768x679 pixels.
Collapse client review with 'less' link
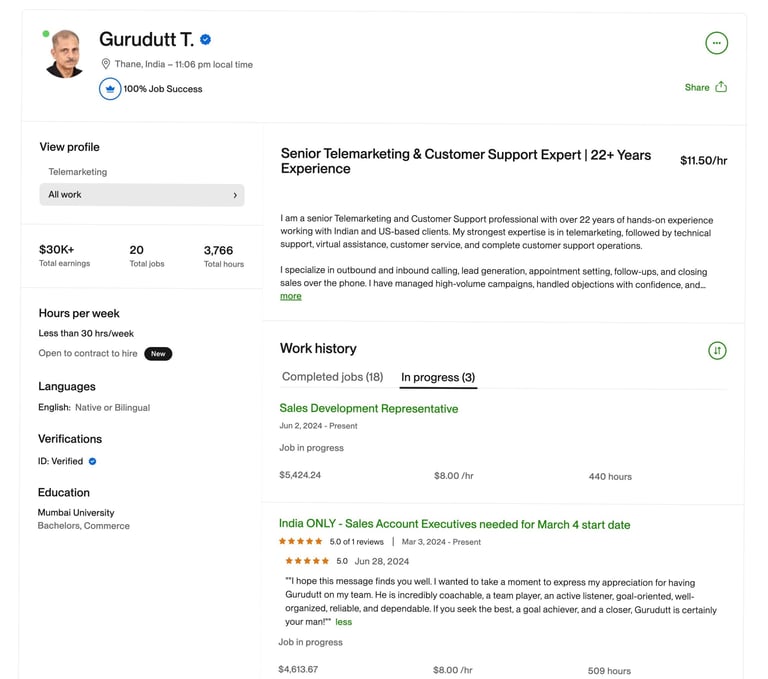(343, 622)
